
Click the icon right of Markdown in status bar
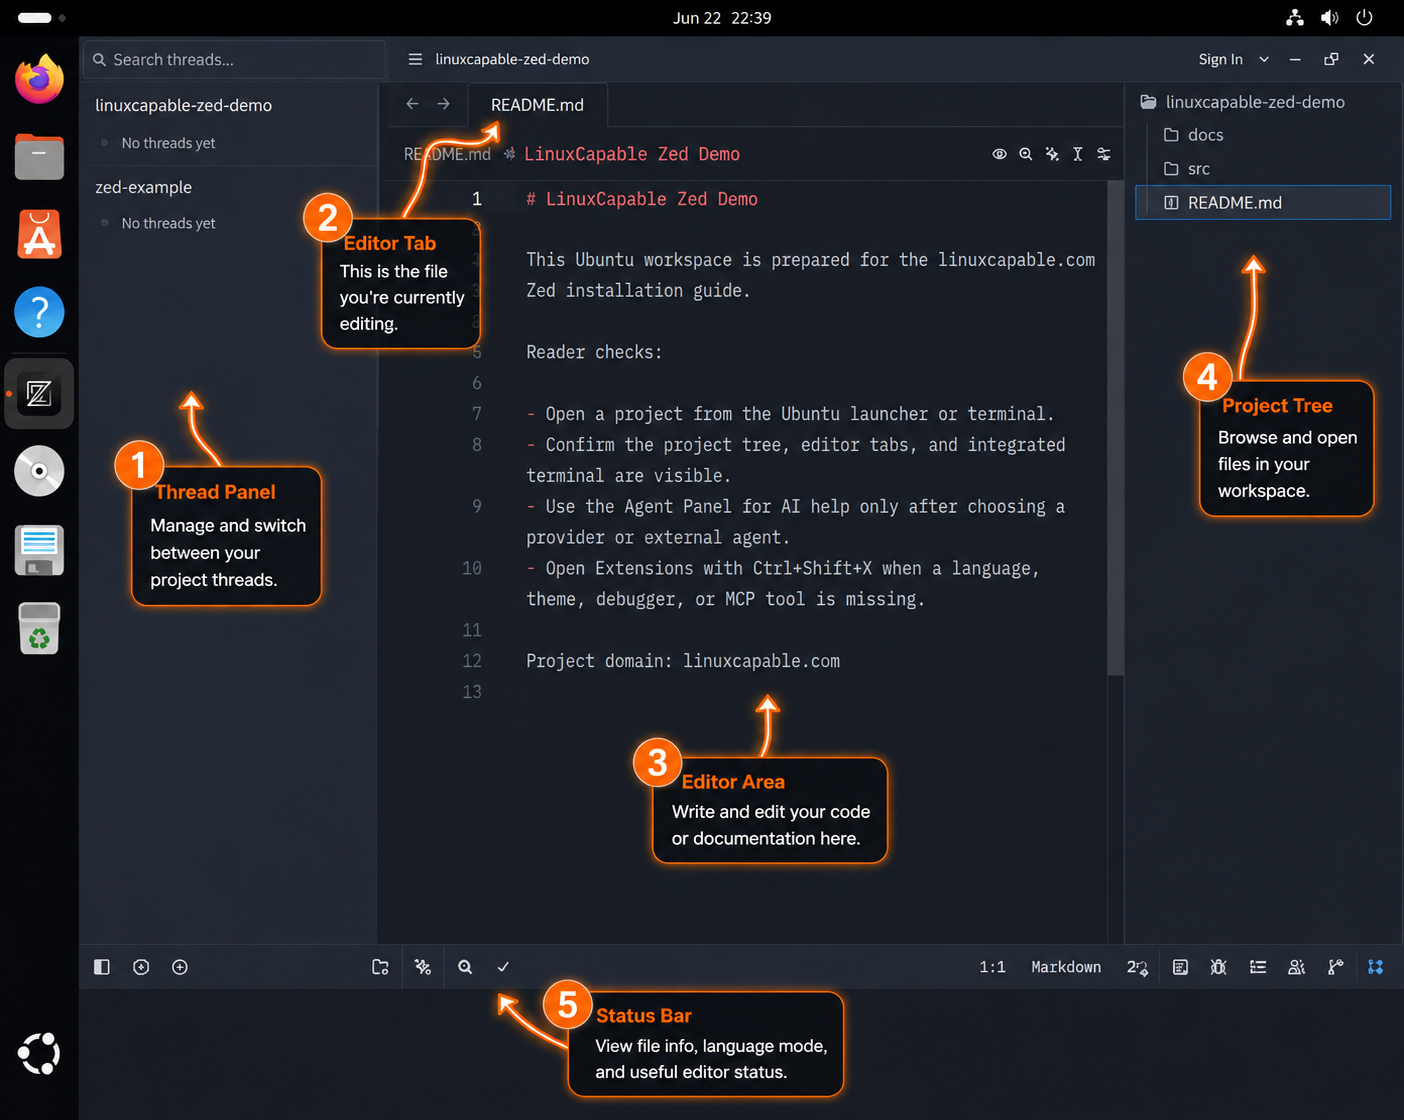(x=1138, y=967)
